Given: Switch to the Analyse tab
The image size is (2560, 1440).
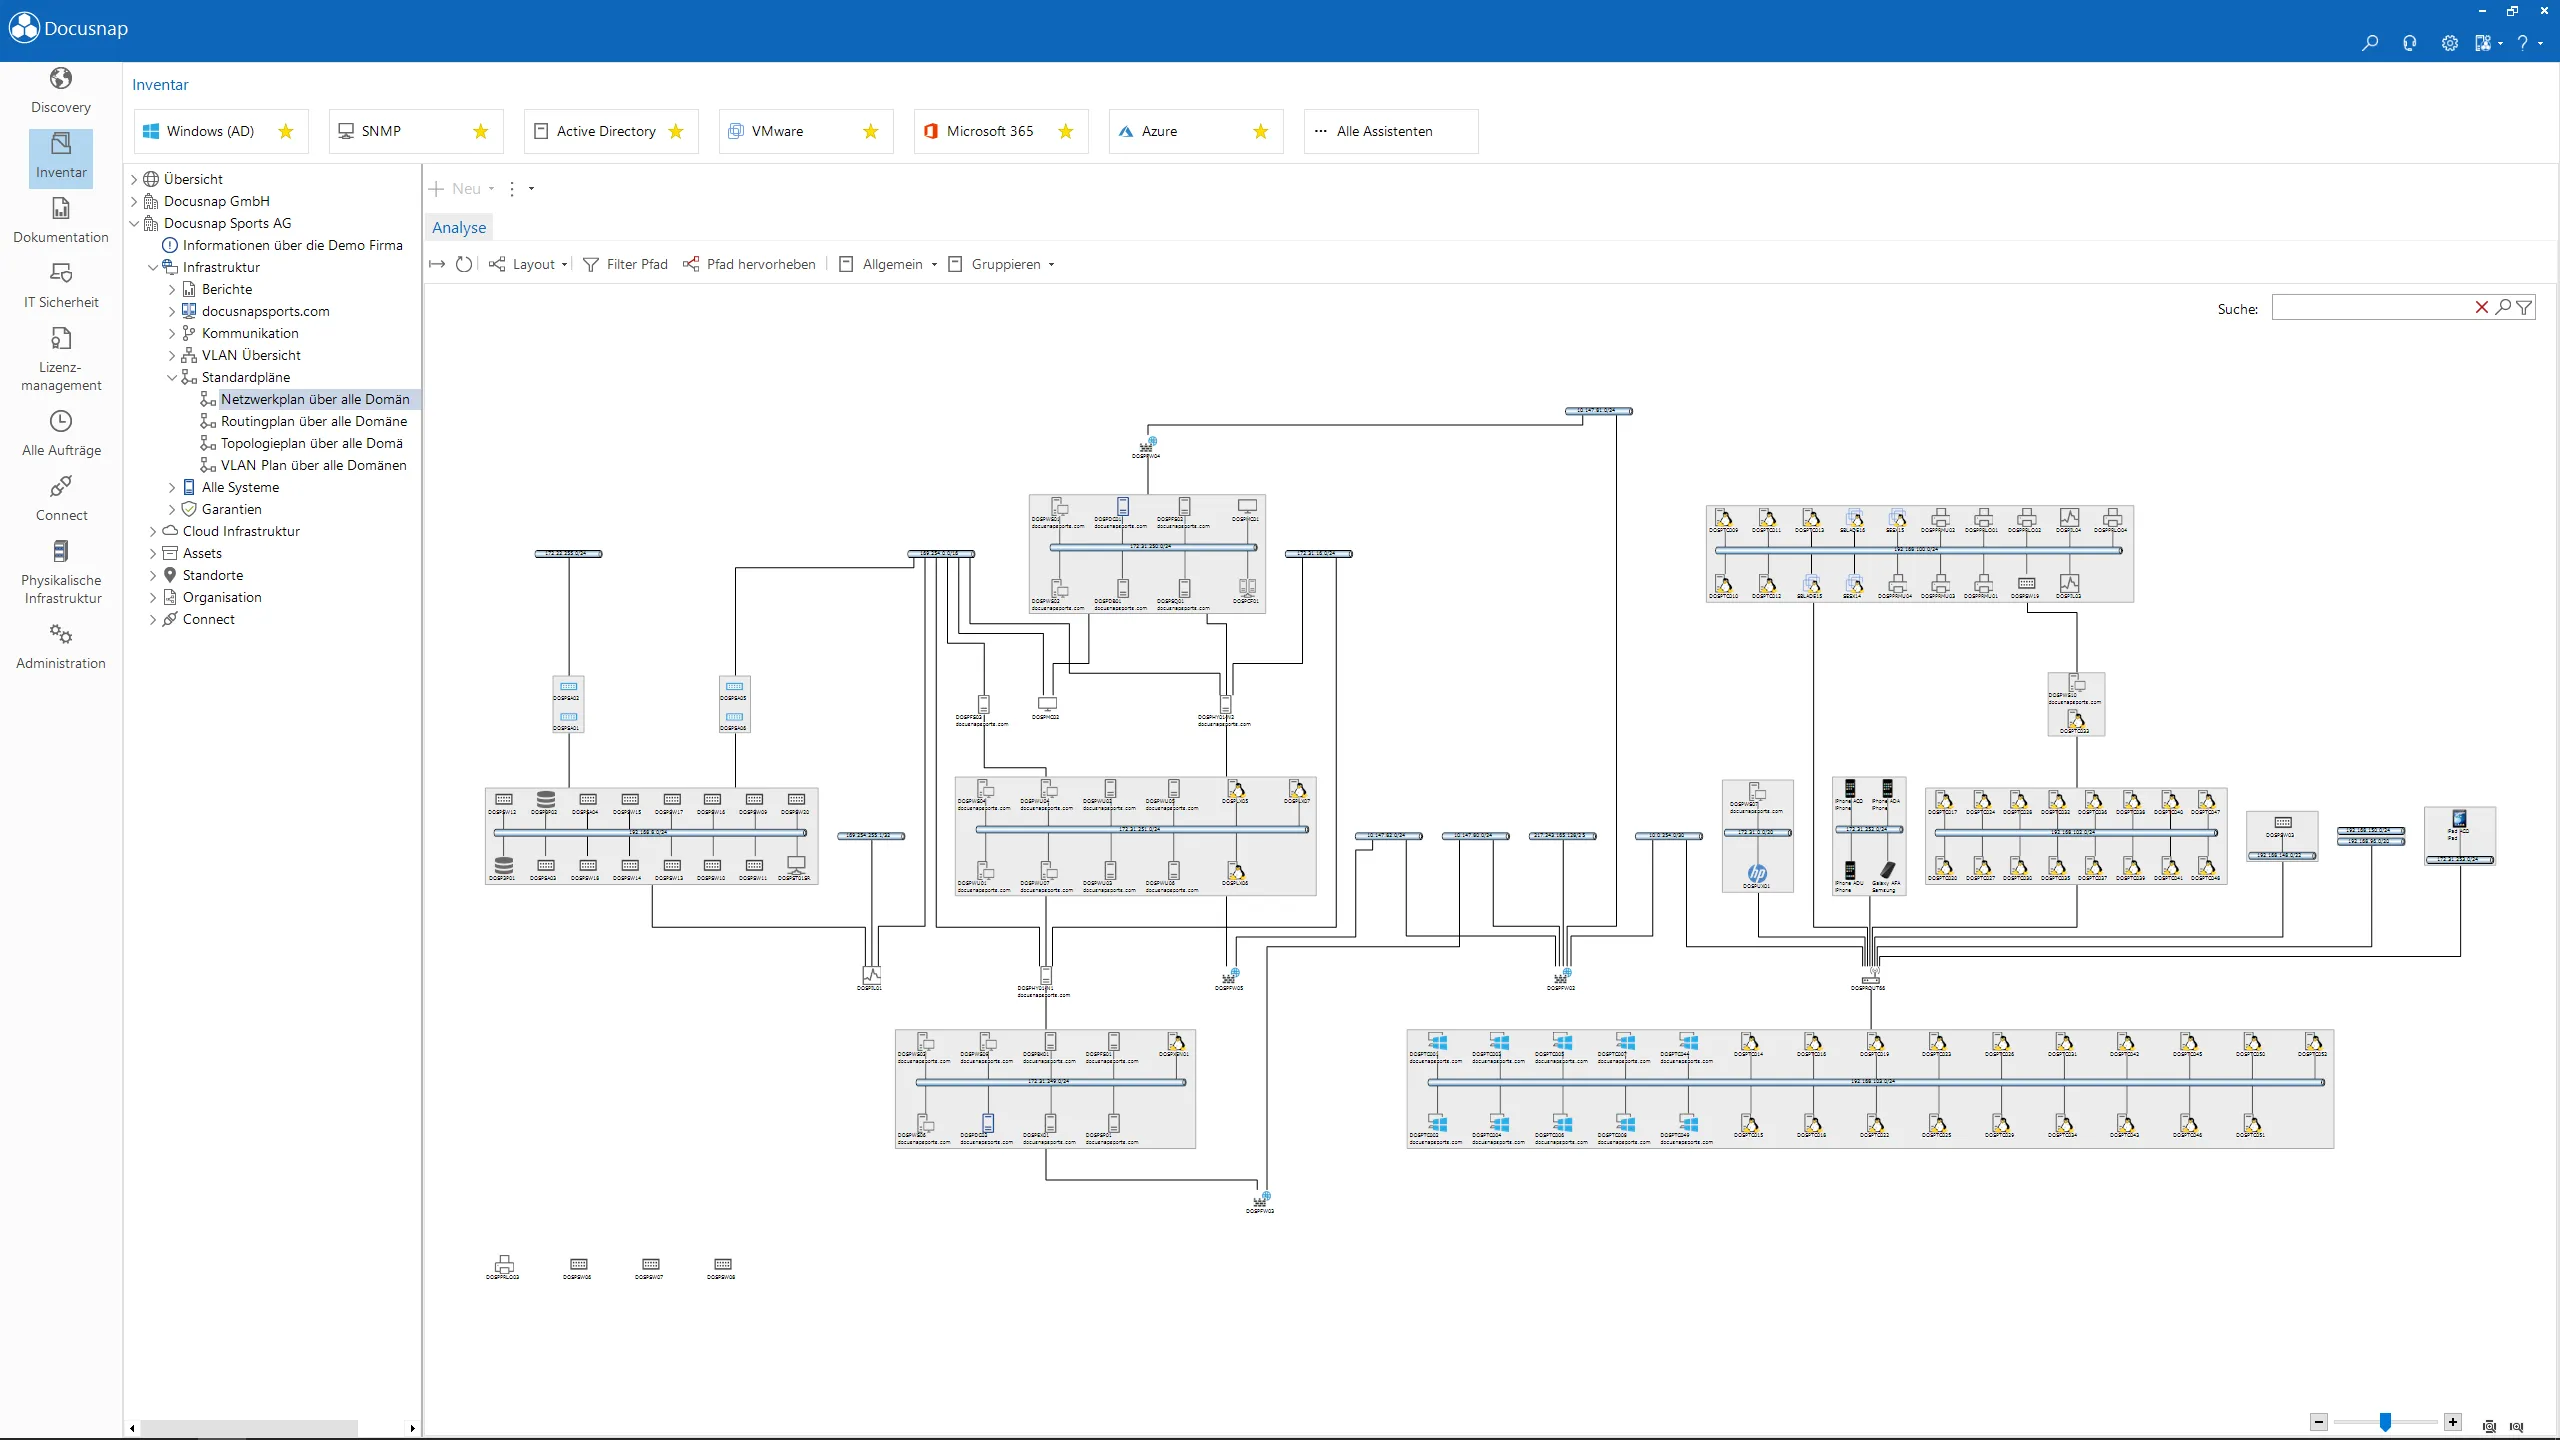Looking at the screenshot, I should click(459, 227).
